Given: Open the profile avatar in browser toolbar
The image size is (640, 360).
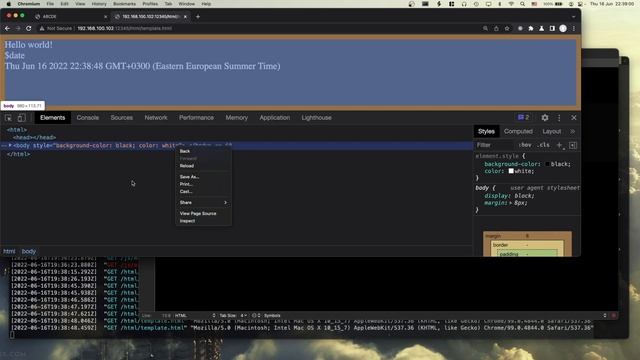Looking at the screenshot, I should point(563,29).
